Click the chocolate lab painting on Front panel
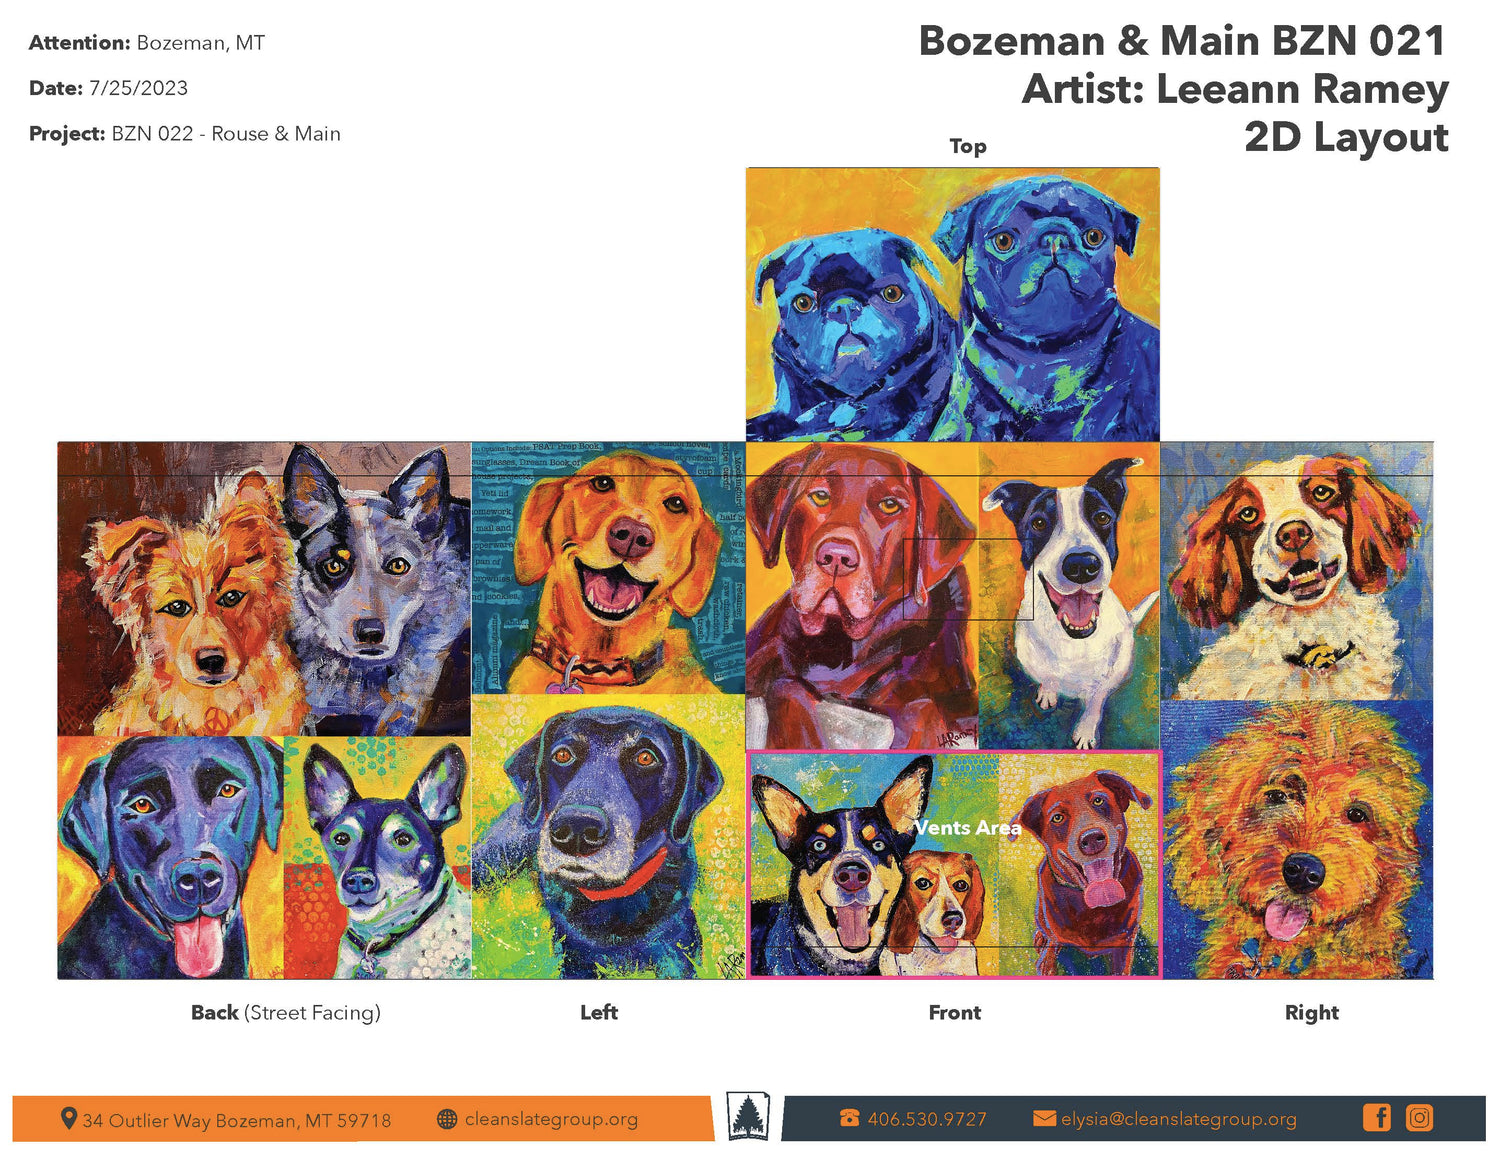 point(862,596)
